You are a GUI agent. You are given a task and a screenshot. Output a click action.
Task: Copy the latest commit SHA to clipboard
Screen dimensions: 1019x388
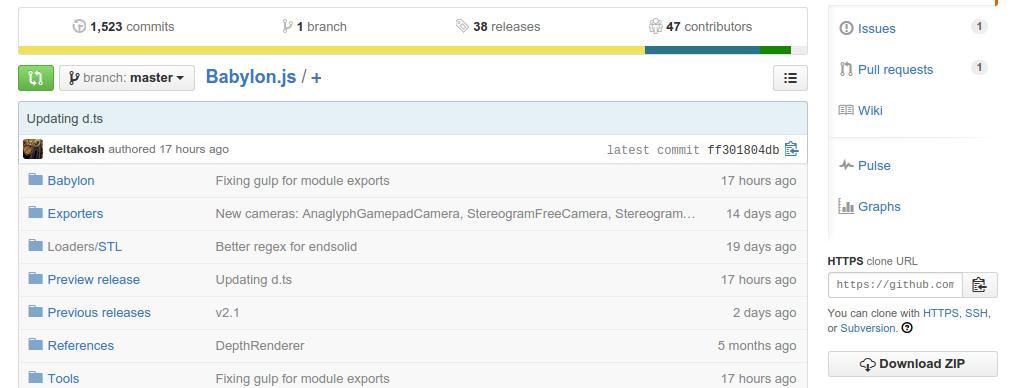[791, 149]
